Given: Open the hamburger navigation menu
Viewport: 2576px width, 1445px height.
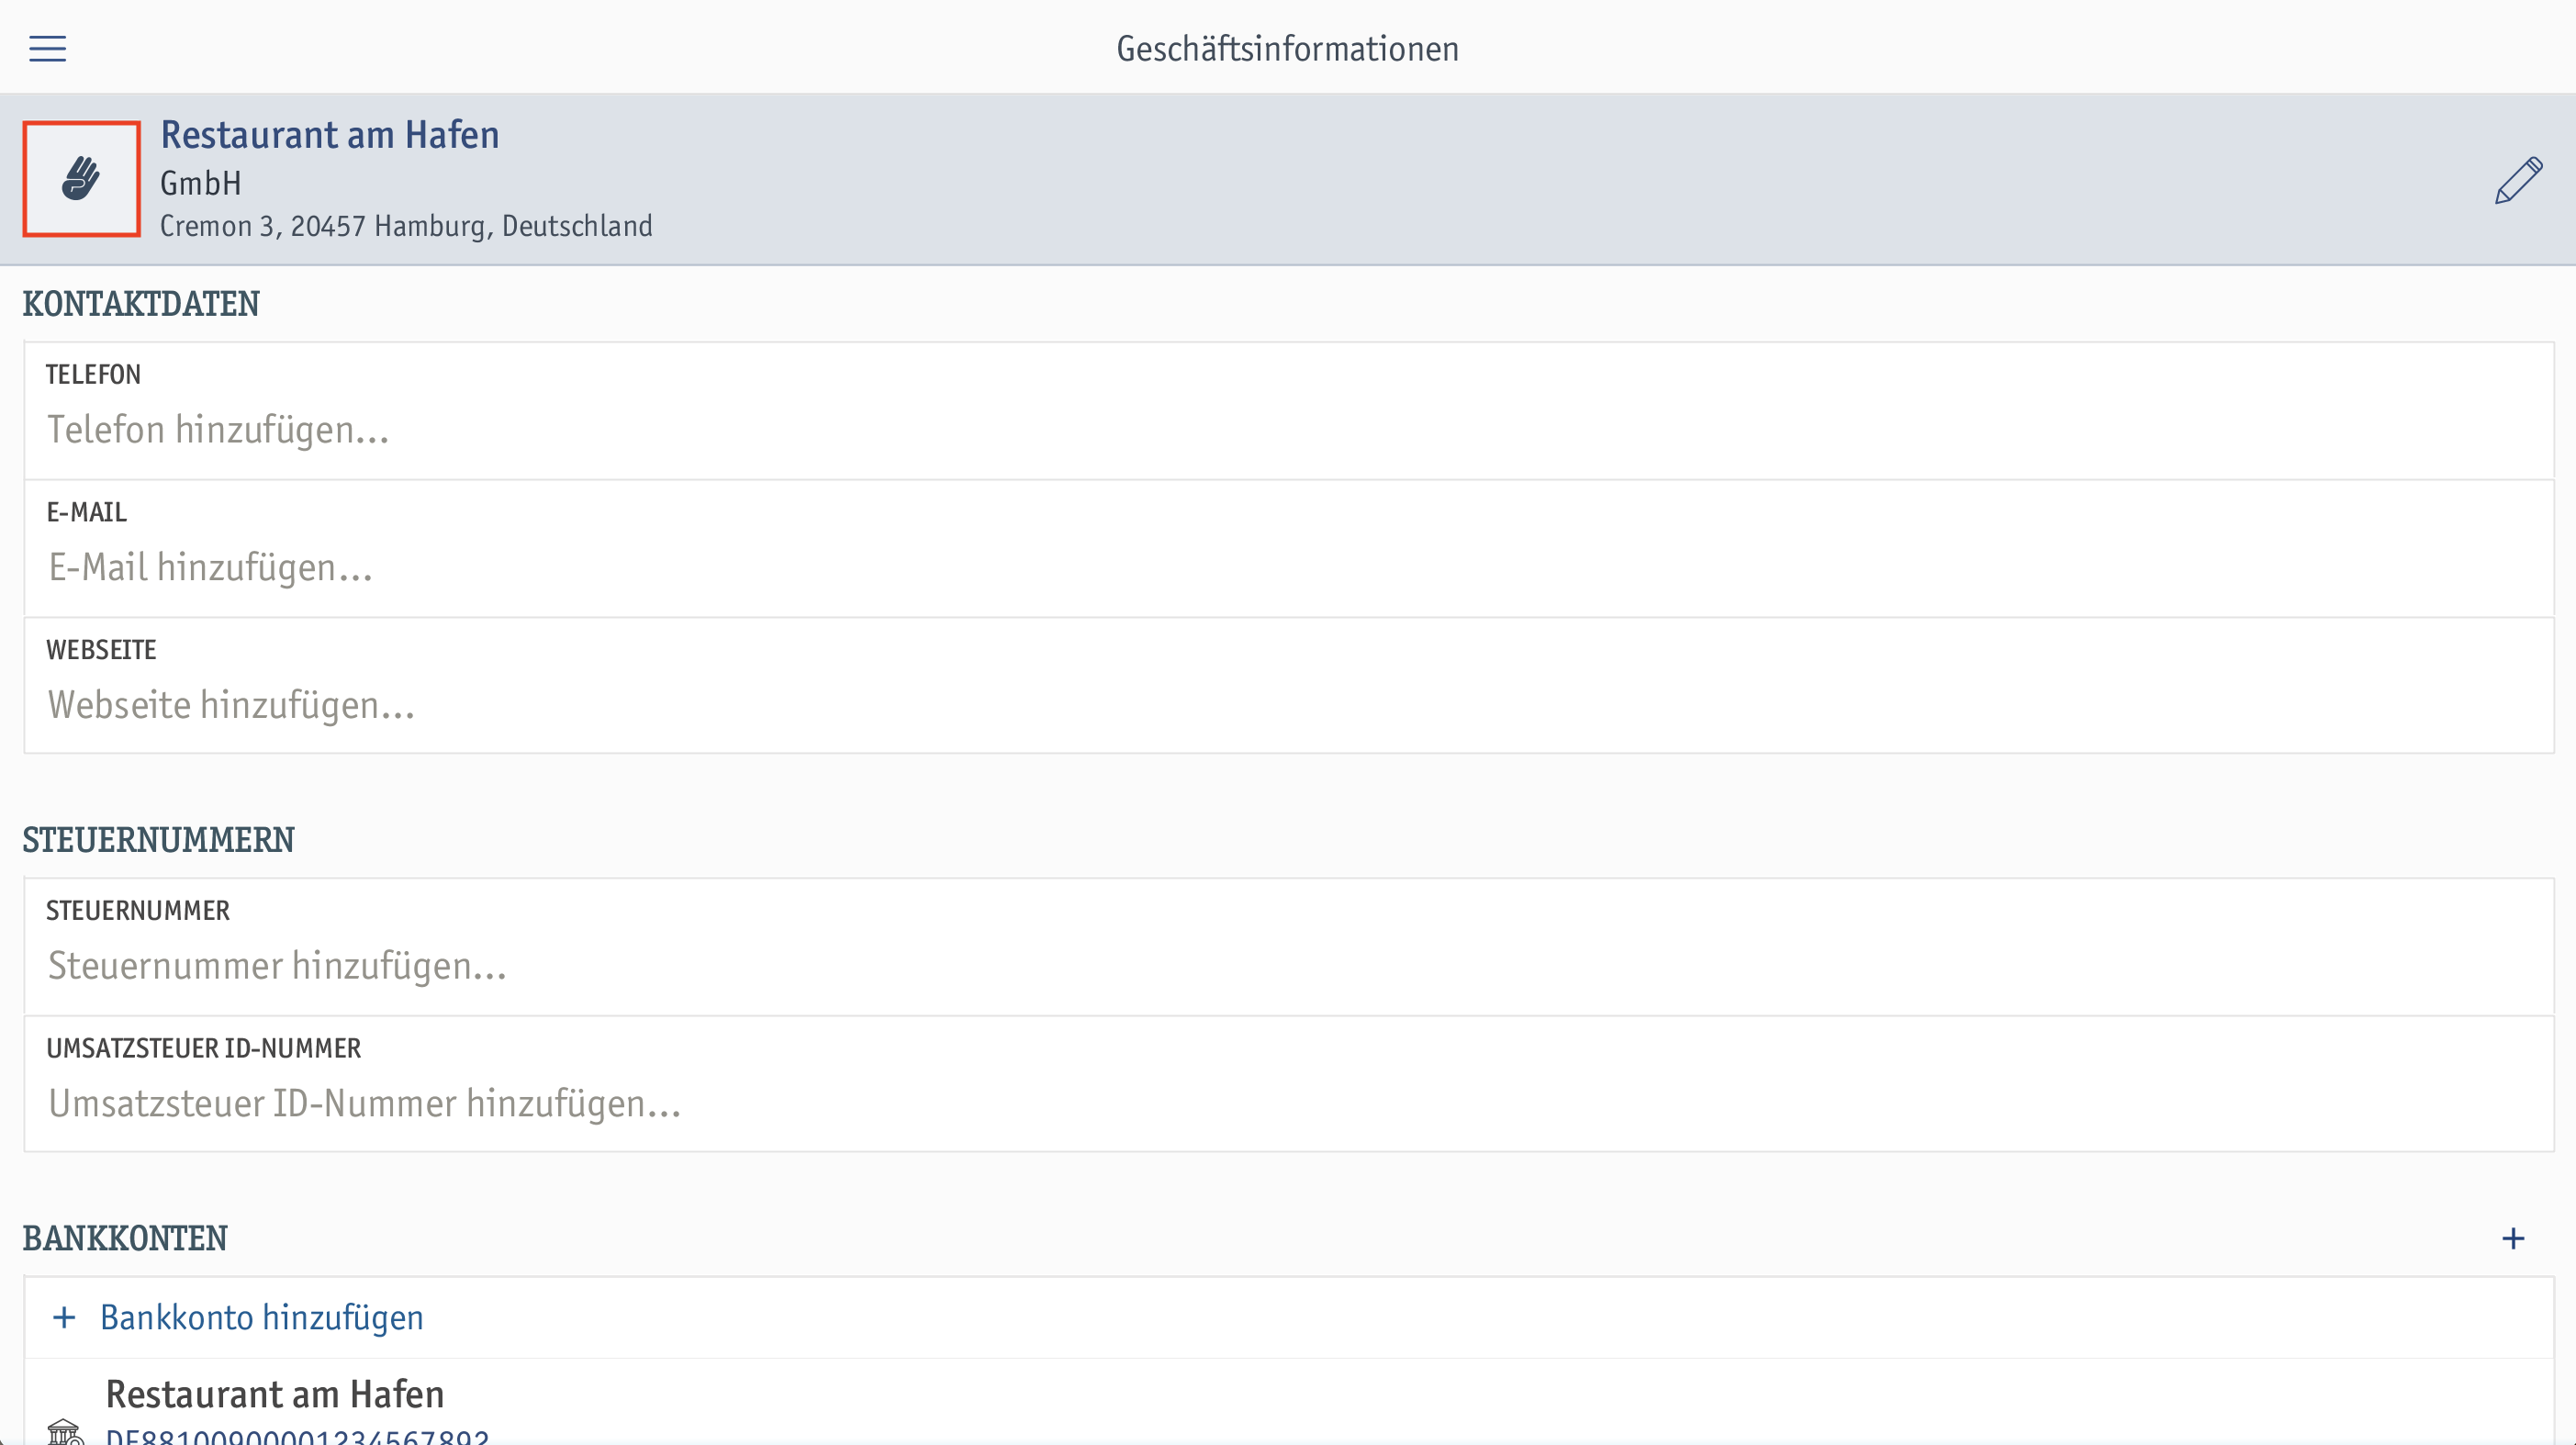Looking at the screenshot, I should click(47, 48).
